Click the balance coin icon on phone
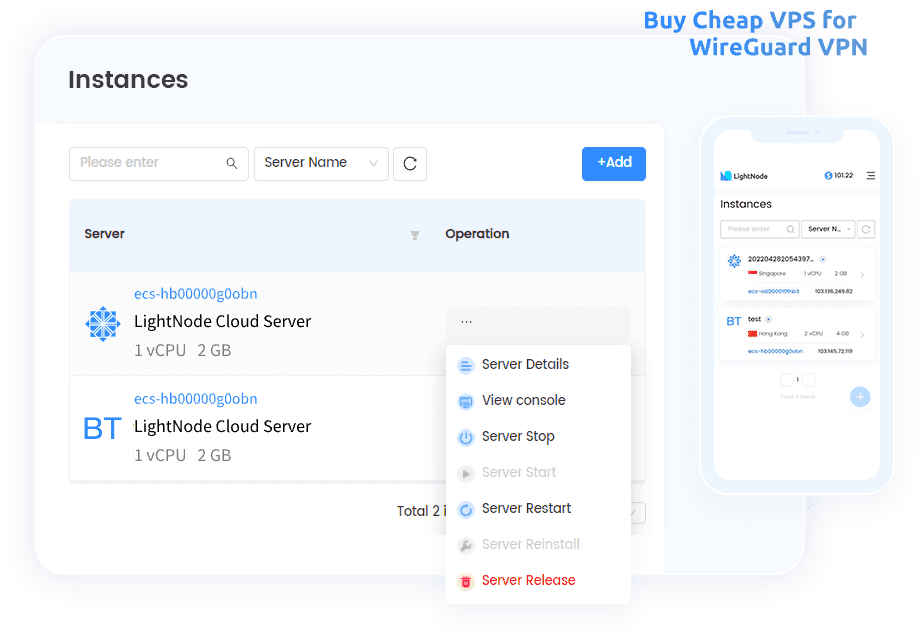The image size is (920, 639). click(828, 175)
